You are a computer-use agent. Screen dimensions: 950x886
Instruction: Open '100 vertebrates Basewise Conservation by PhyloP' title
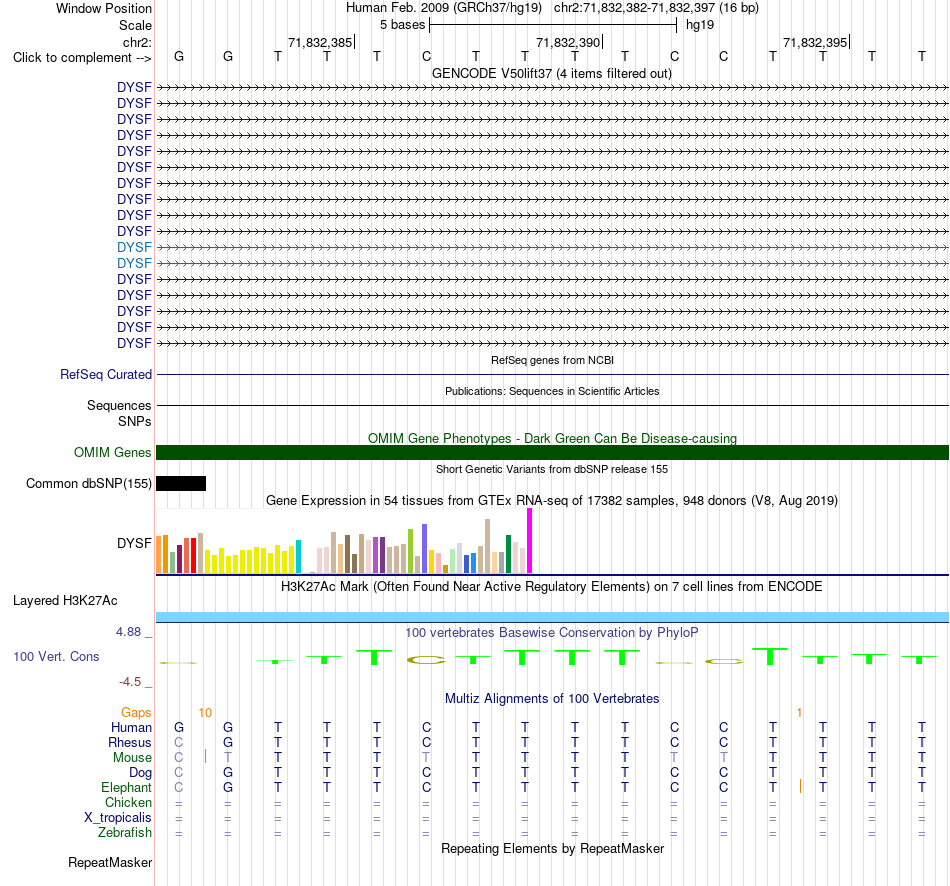click(x=551, y=633)
